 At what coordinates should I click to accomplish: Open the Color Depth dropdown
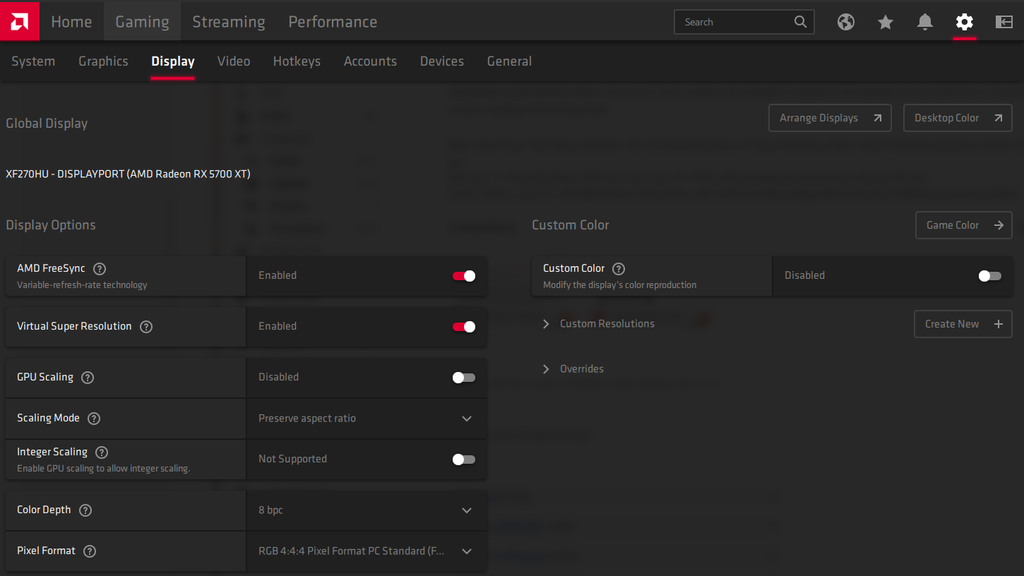coord(466,510)
